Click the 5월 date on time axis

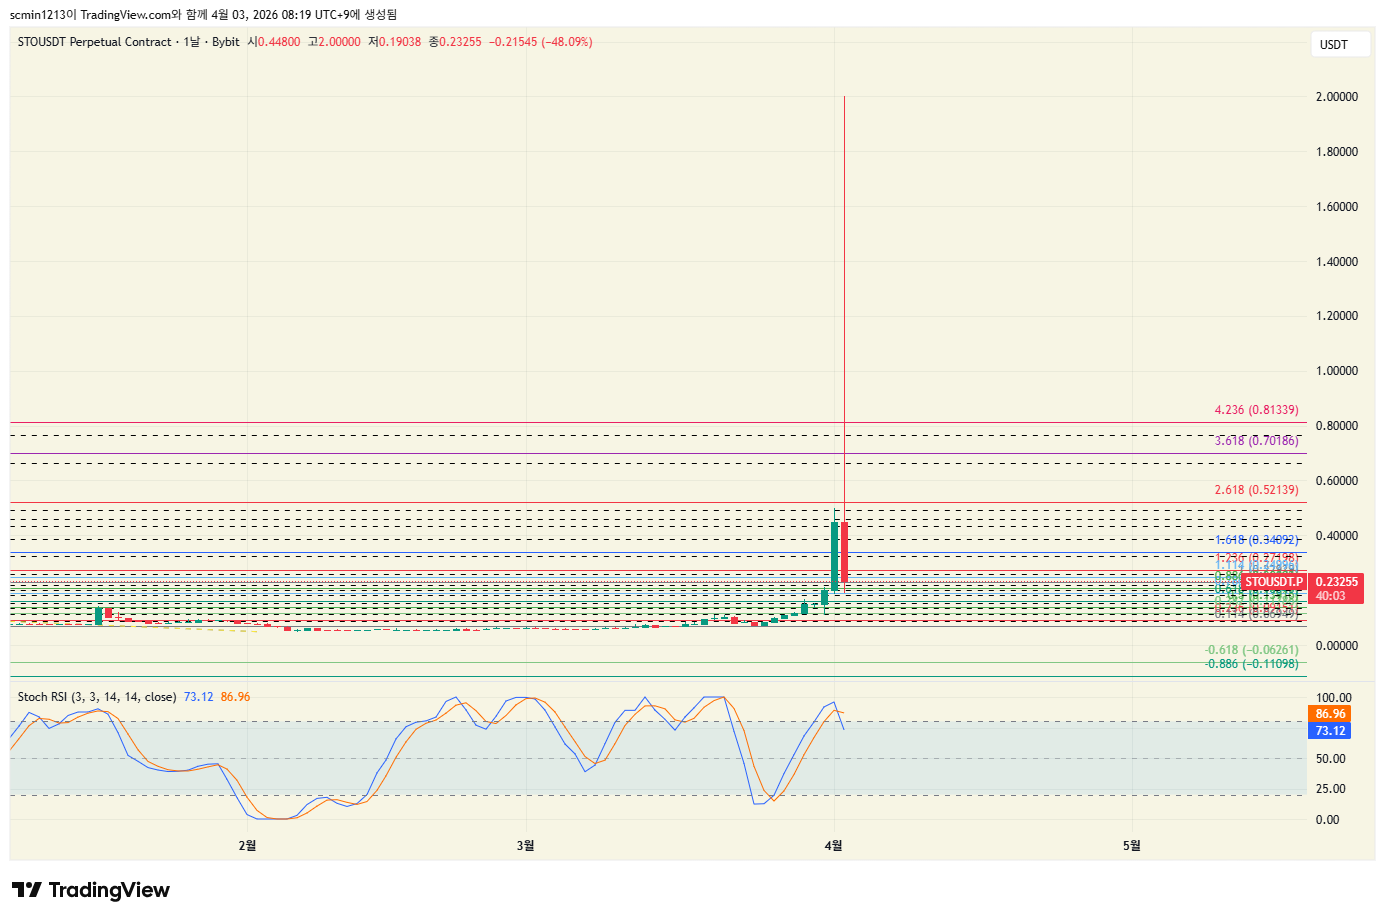1131,846
